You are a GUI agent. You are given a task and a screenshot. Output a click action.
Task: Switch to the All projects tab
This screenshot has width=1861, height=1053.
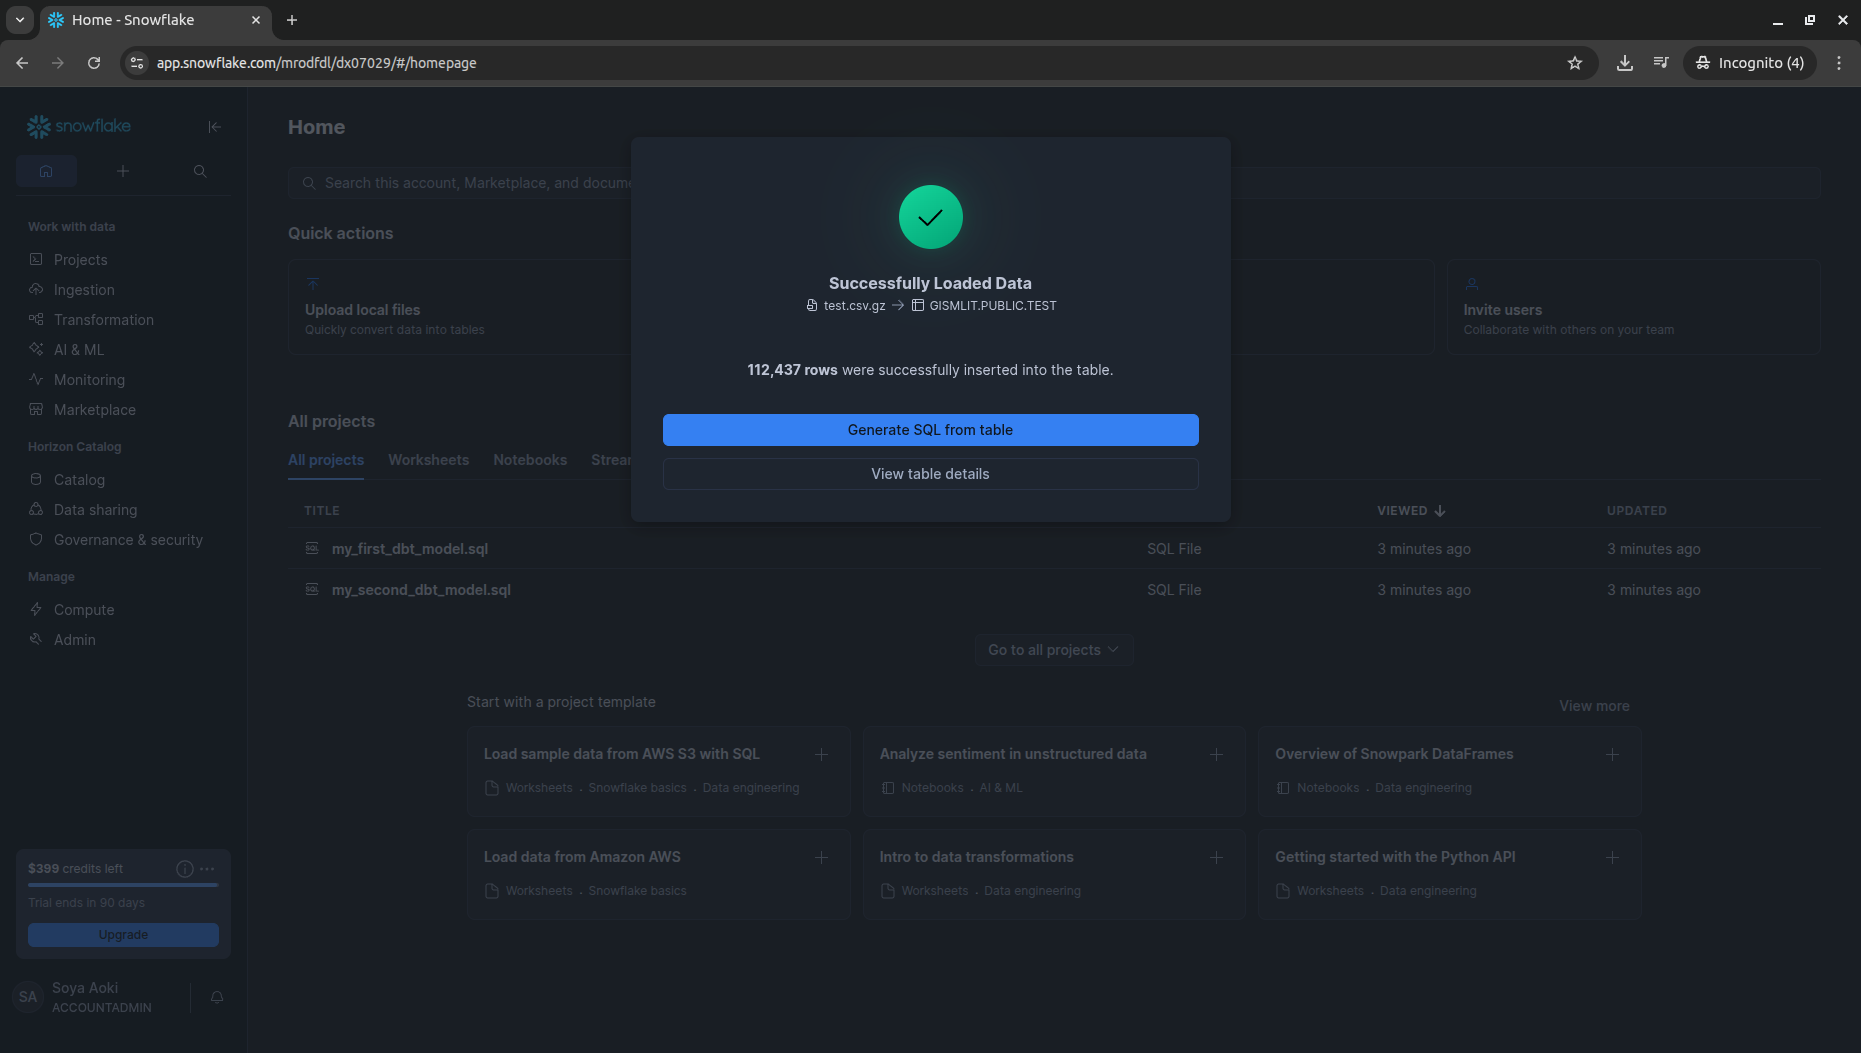tap(326, 460)
